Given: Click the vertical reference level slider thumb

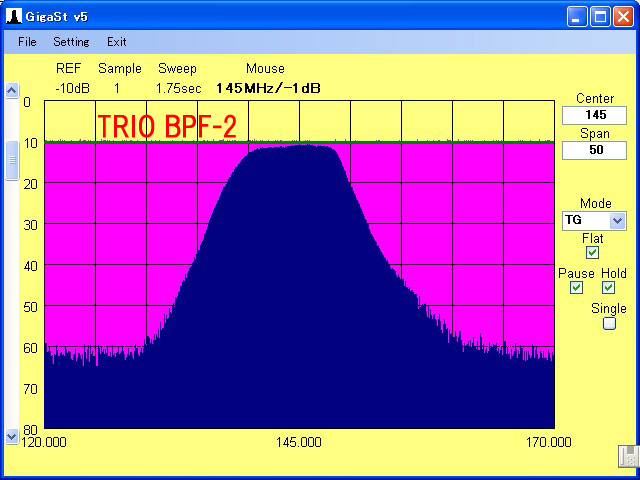Looking at the screenshot, I should click(x=12, y=160).
